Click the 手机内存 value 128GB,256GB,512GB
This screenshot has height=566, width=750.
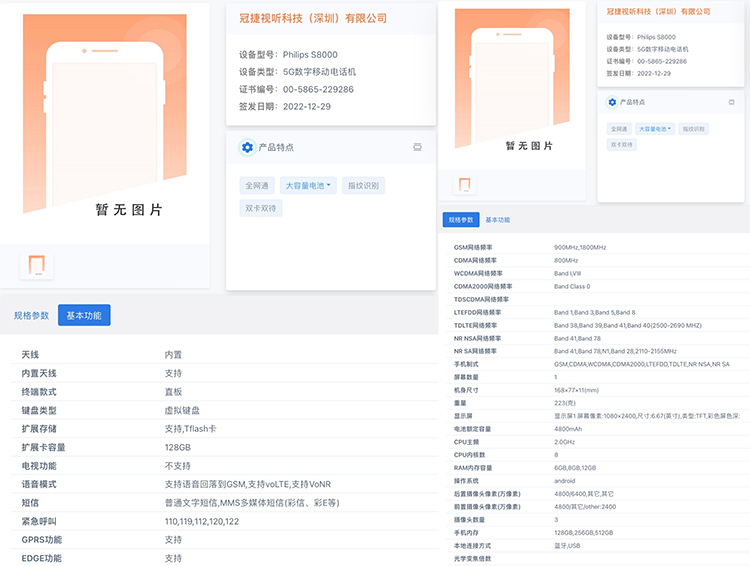tap(584, 533)
